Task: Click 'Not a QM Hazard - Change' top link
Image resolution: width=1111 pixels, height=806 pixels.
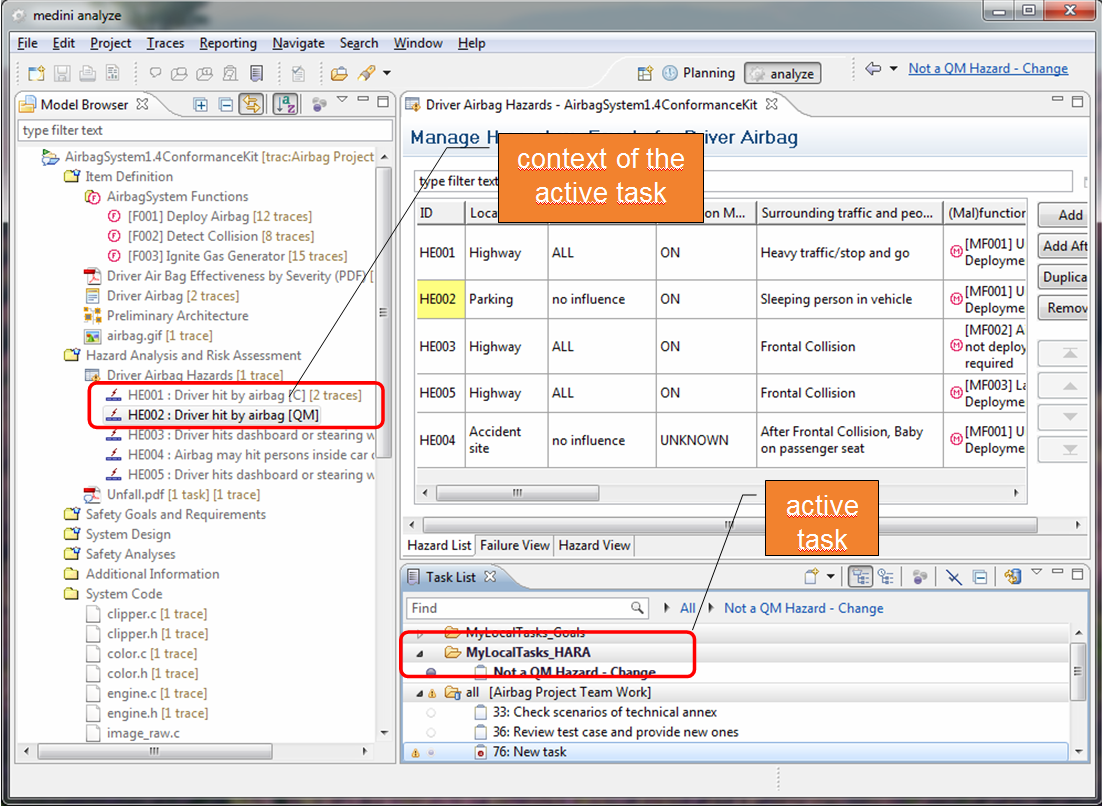Action: (987, 69)
